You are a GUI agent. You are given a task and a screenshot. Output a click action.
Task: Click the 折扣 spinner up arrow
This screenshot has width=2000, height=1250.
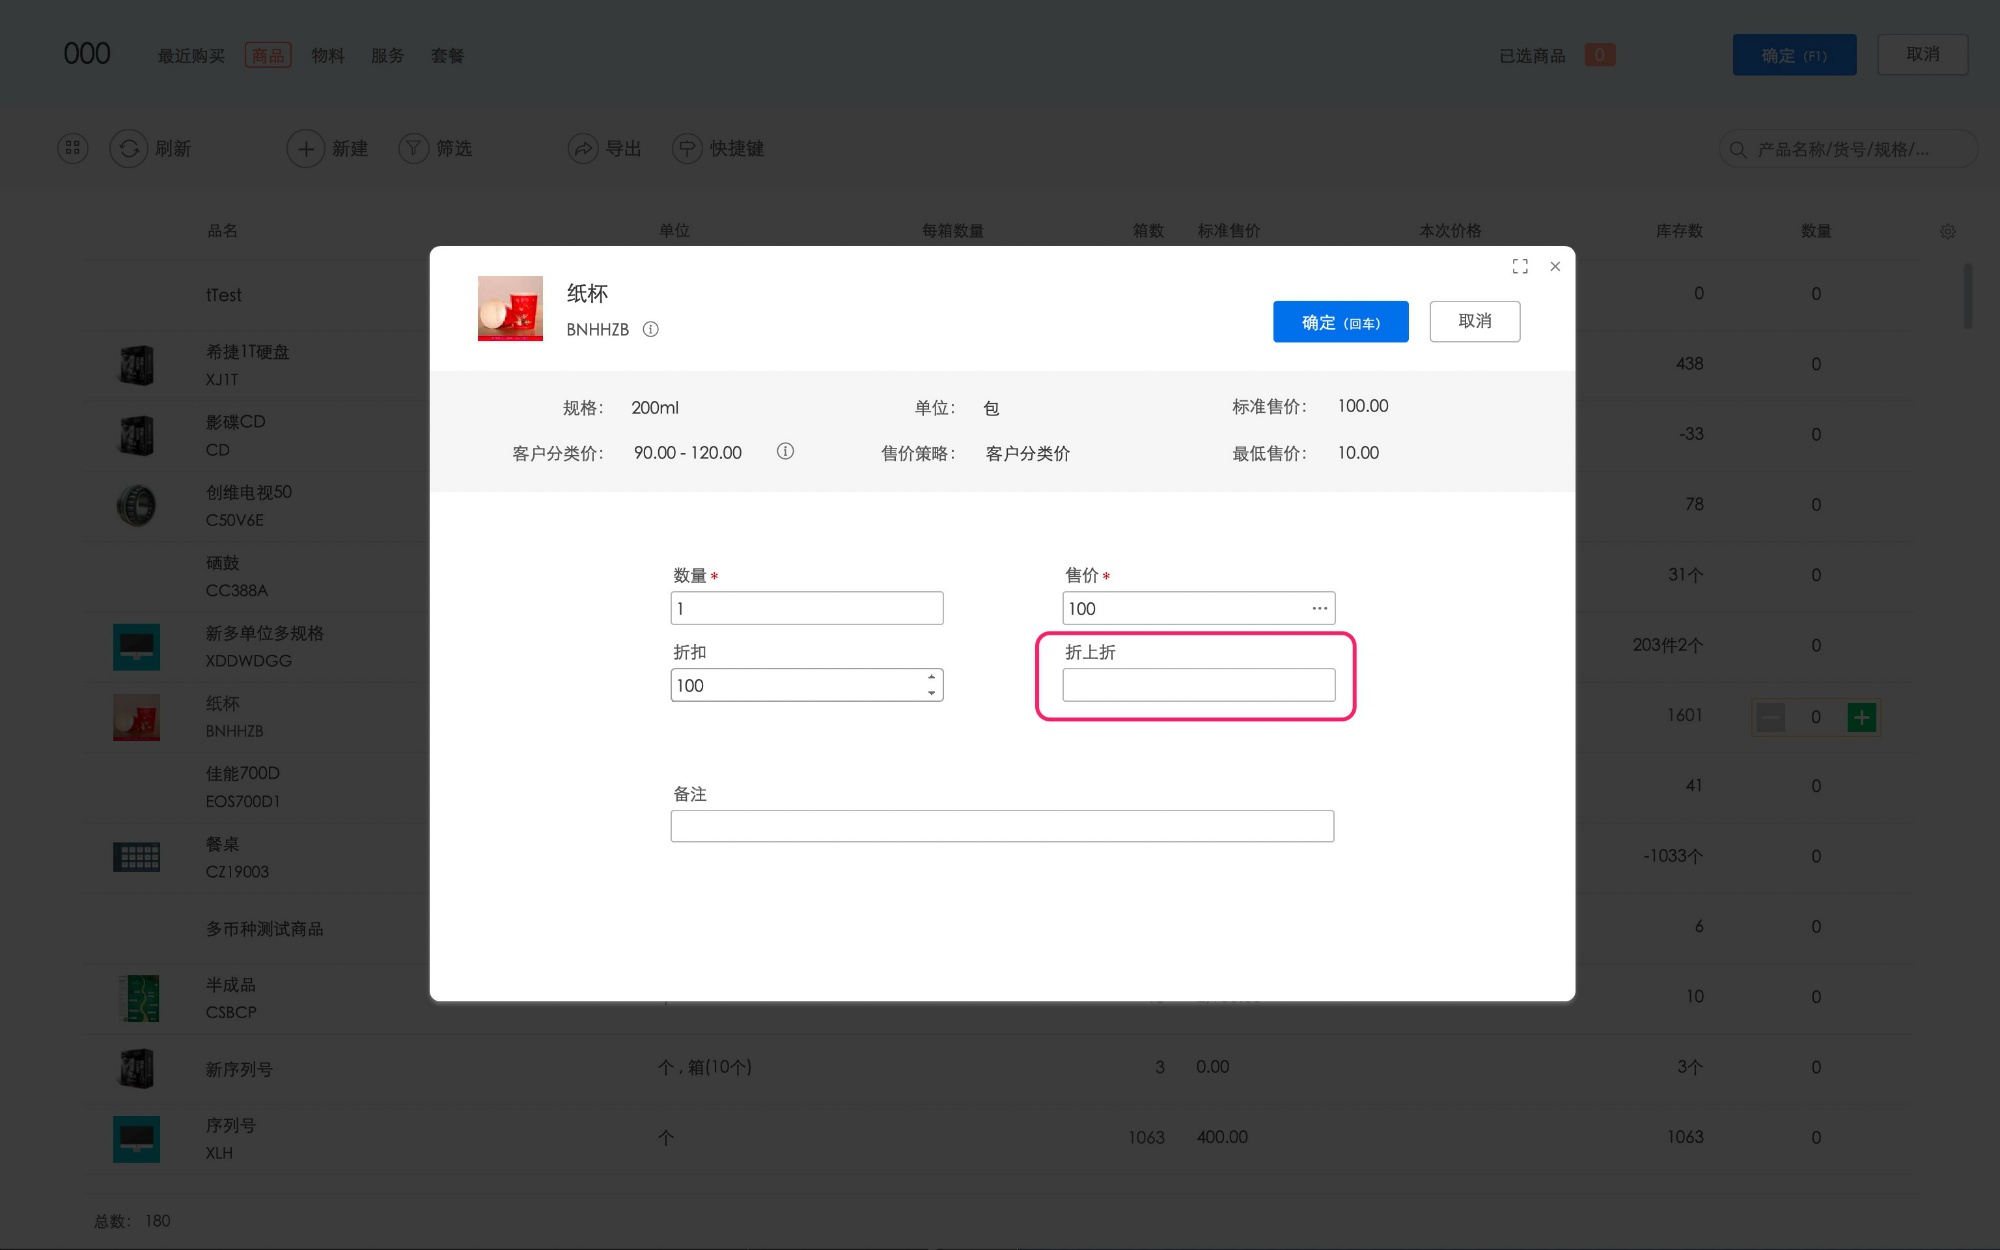pos(931,677)
